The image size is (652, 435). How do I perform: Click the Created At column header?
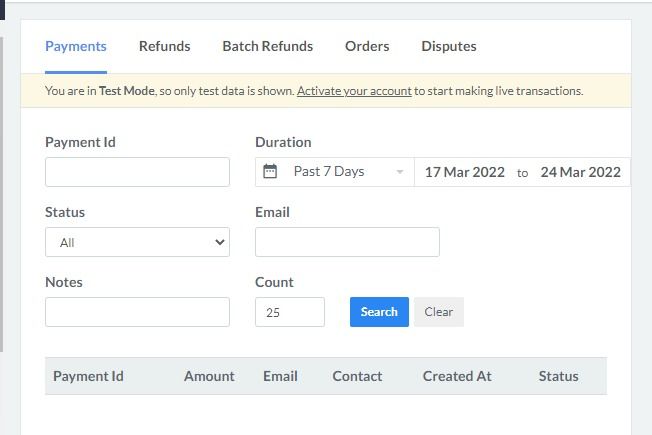coord(457,376)
